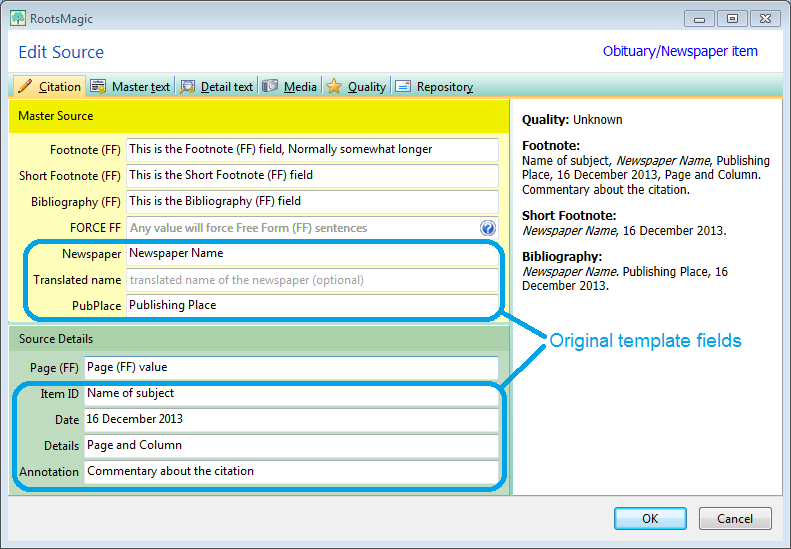Click the Footnote: heading in preview pane
This screenshot has width=791, height=549.
tap(551, 145)
